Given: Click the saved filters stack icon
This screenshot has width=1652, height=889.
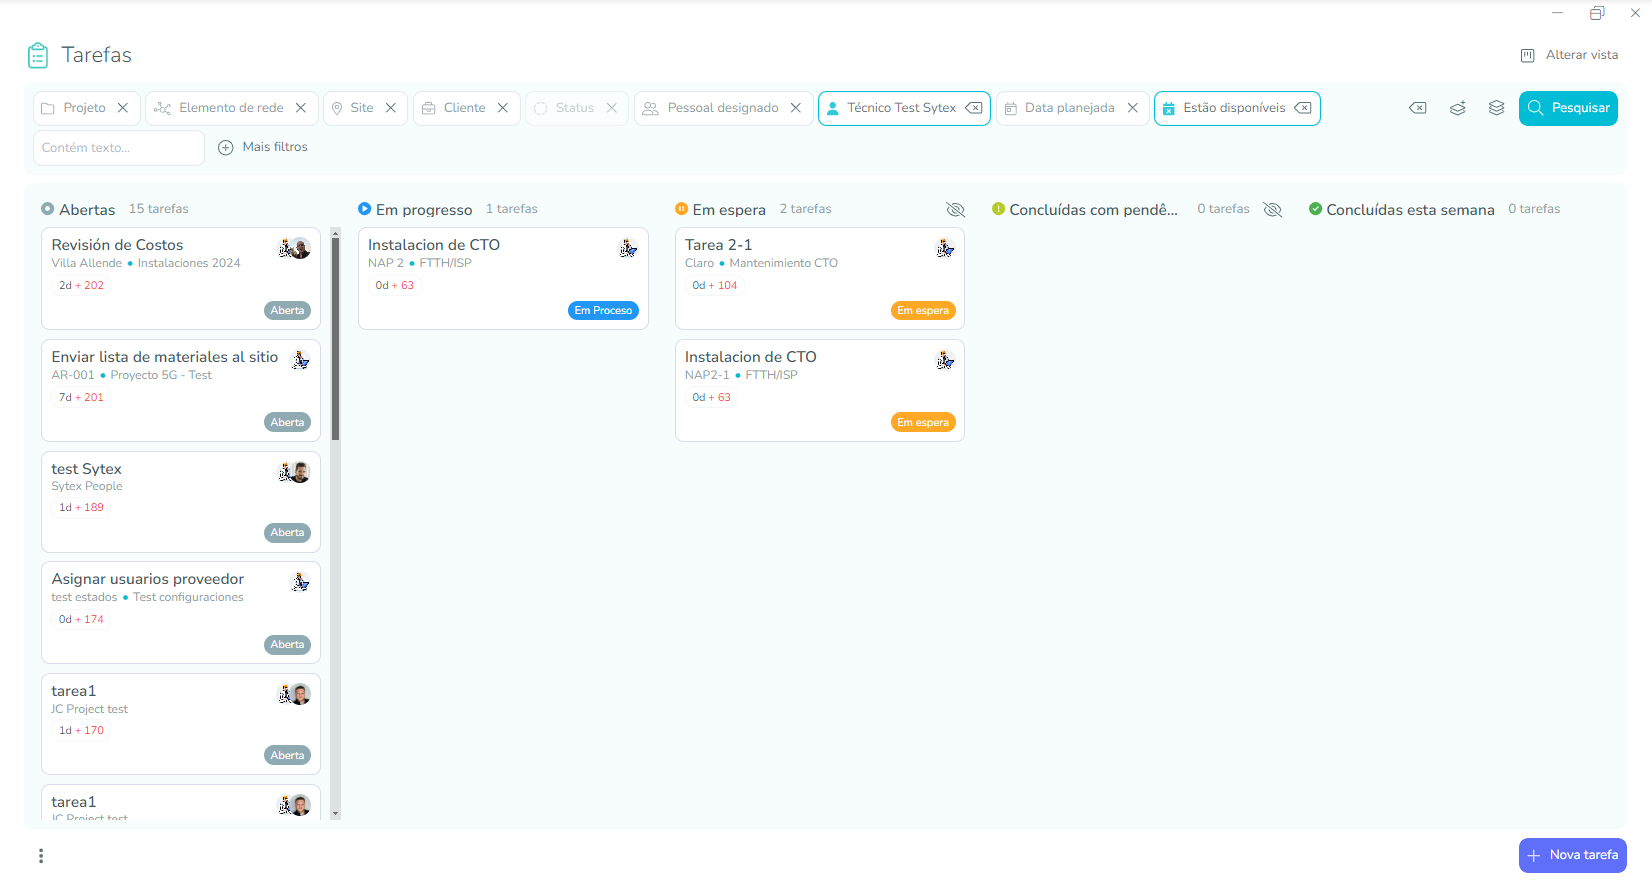Looking at the screenshot, I should tap(1496, 108).
